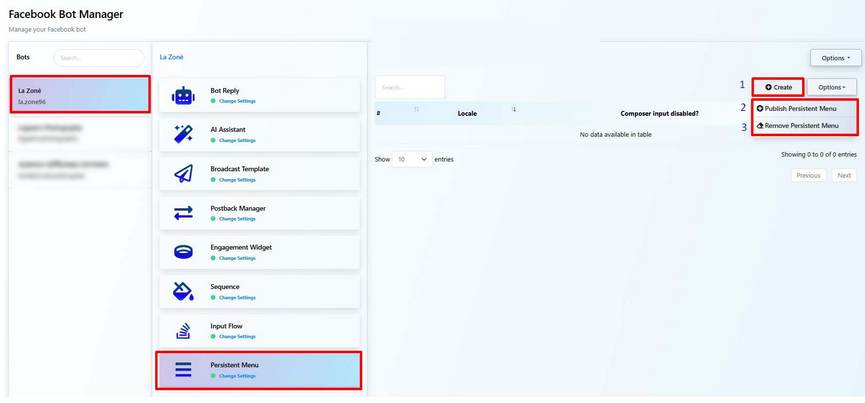The width and height of the screenshot is (865, 403).
Task: Click the Next pagination button
Action: (x=844, y=175)
